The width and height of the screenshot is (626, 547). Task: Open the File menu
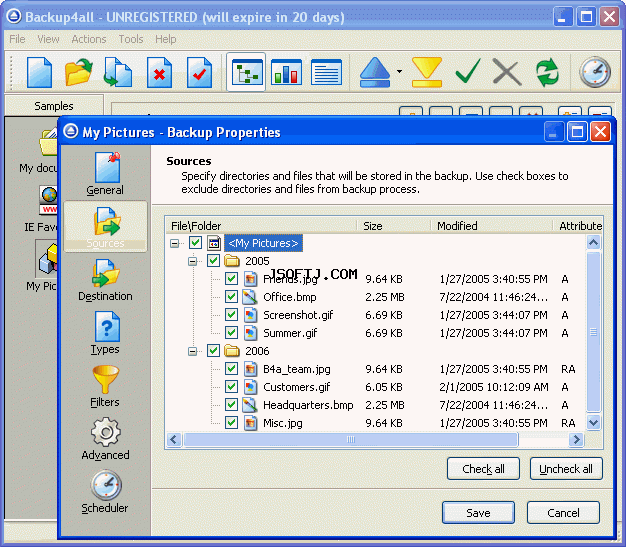tap(17, 39)
